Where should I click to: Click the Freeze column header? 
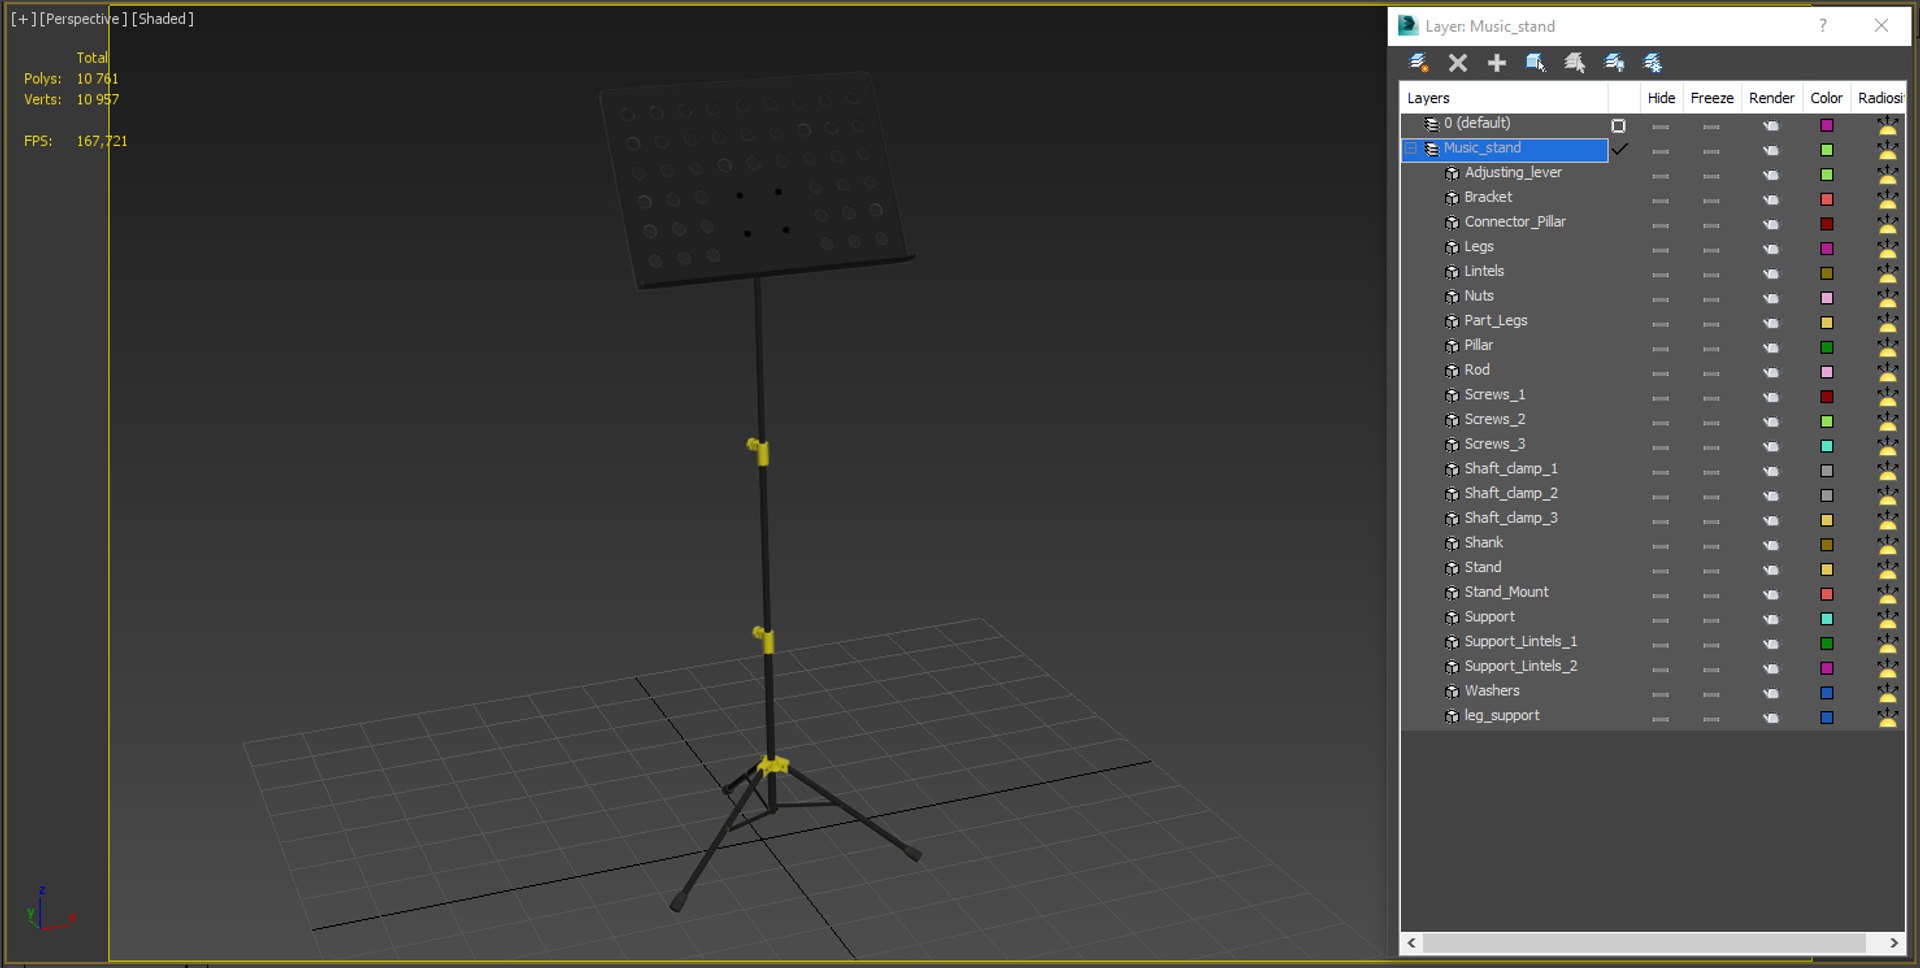[1712, 98]
